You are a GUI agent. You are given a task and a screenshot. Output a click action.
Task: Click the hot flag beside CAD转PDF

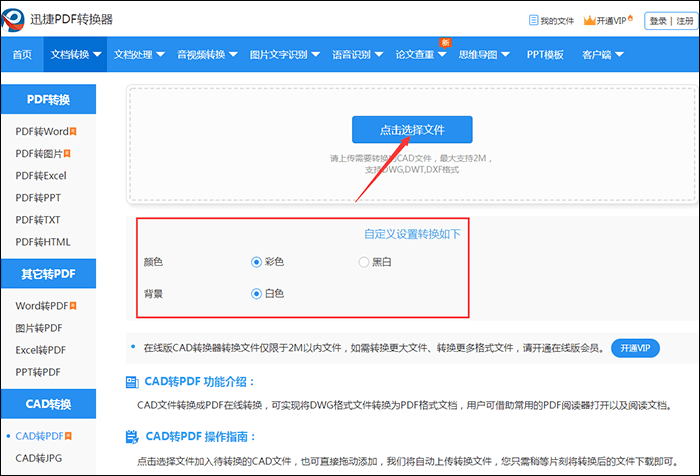click(68, 436)
